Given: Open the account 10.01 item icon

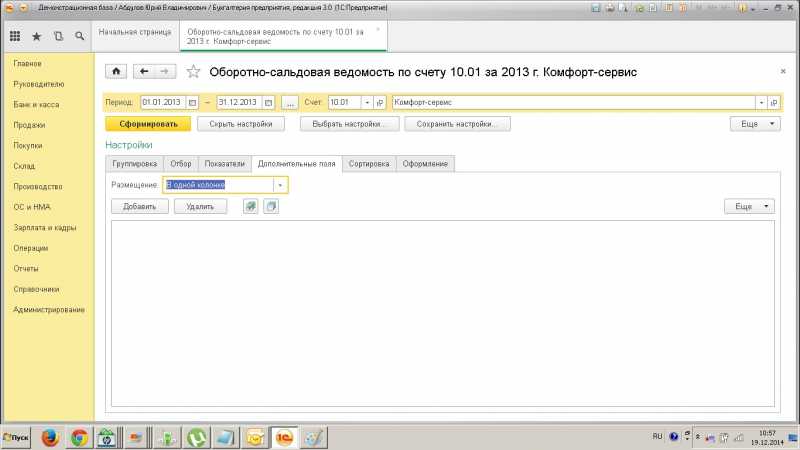Looking at the screenshot, I should (380, 103).
